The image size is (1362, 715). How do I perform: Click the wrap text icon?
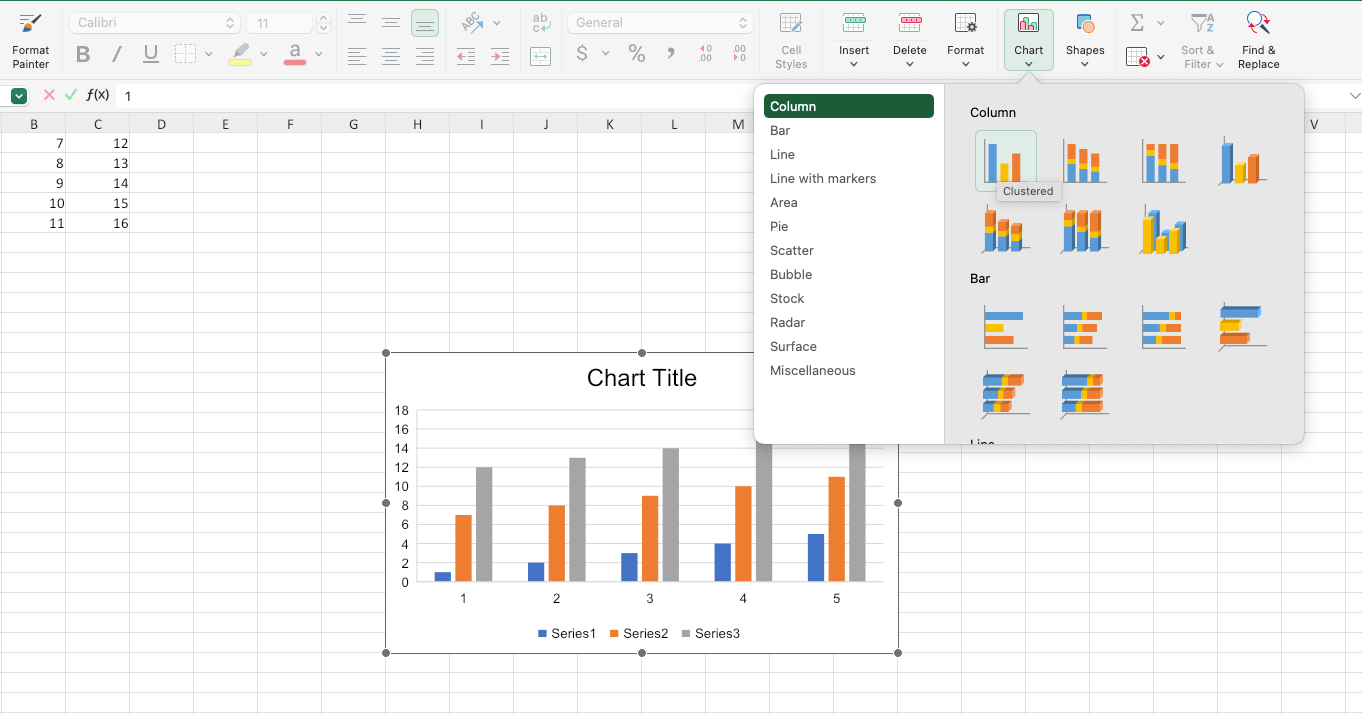point(541,23)
